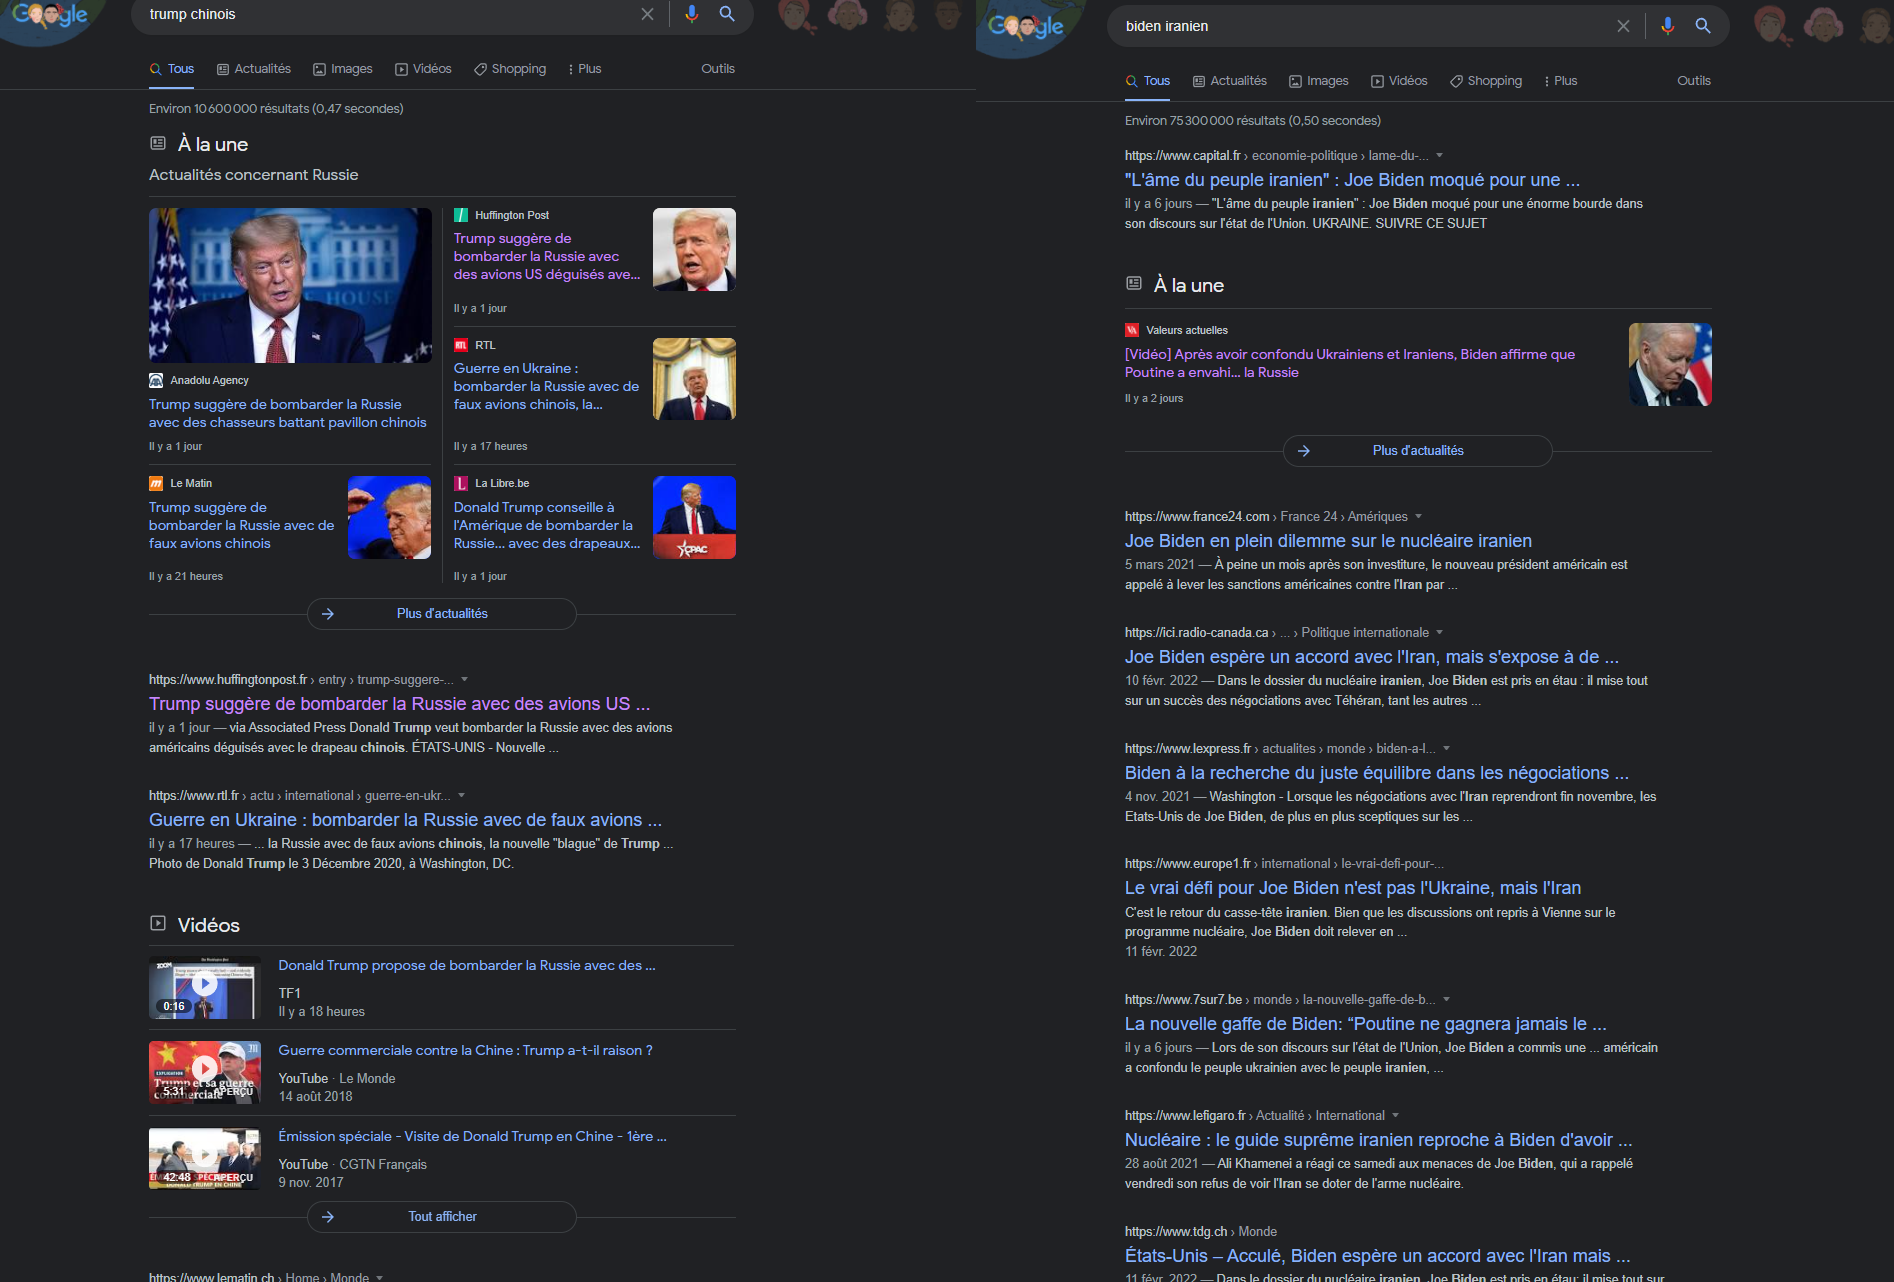
Task: Play the TF1 Donald Trump video thumbnail
Action: (x=205, y=987)
